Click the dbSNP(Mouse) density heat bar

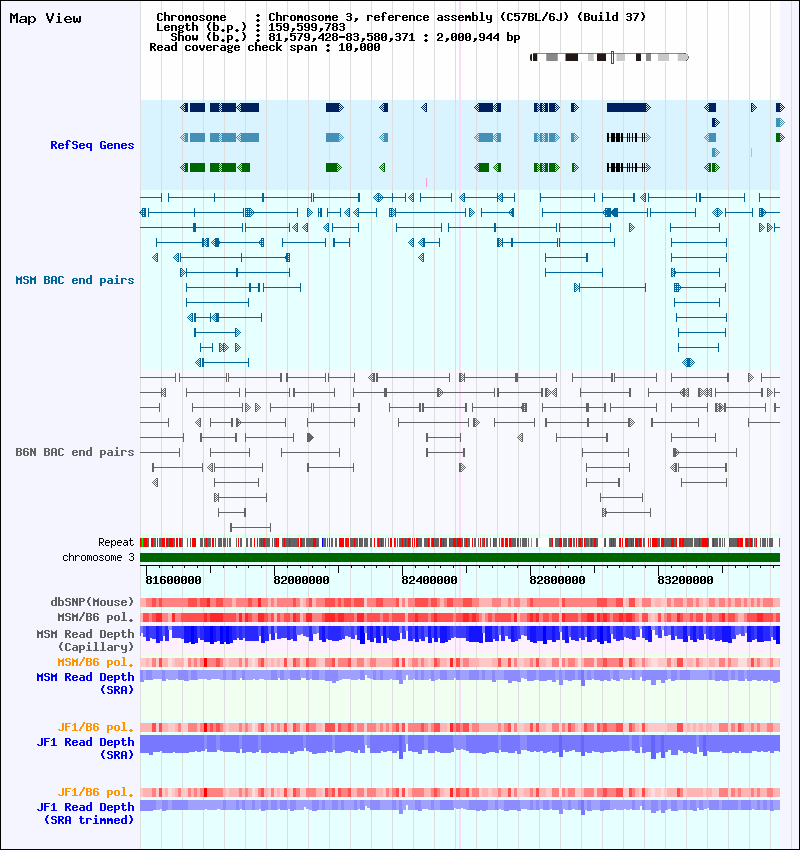460,602
